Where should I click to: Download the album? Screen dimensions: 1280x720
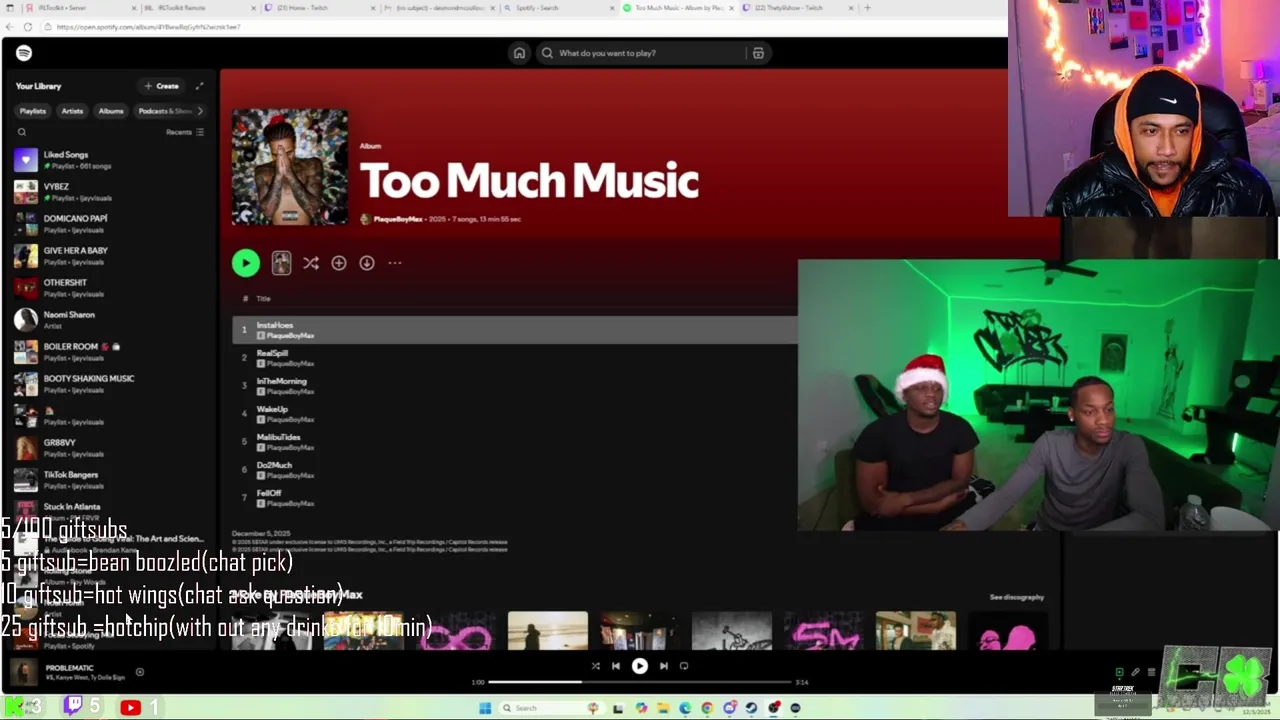pos(367,263)
